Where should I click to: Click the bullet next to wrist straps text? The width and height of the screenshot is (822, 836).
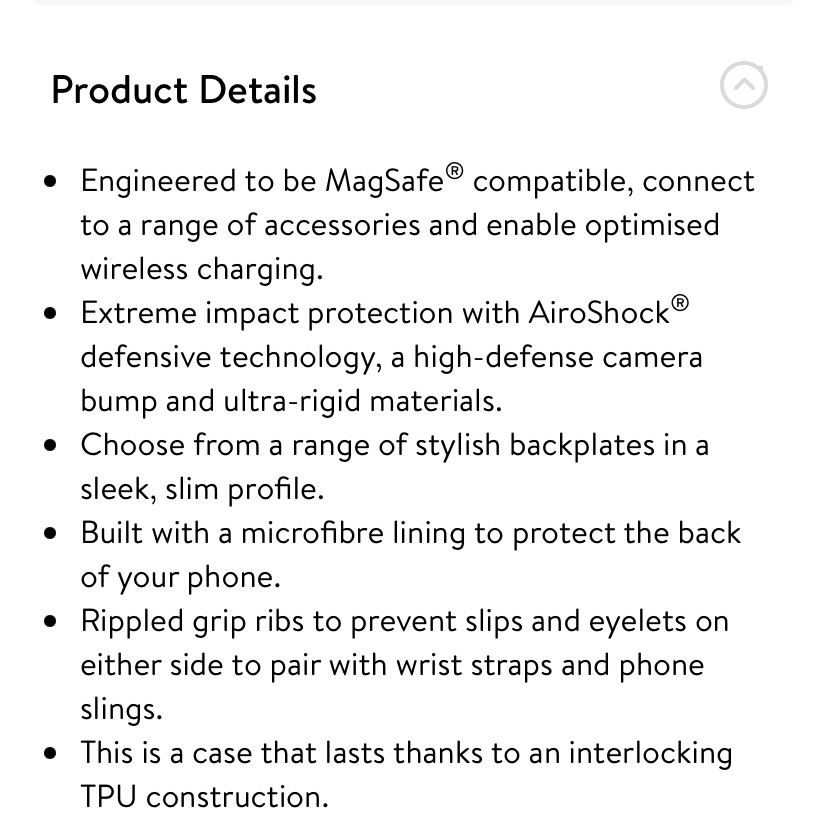coord(50,620)
